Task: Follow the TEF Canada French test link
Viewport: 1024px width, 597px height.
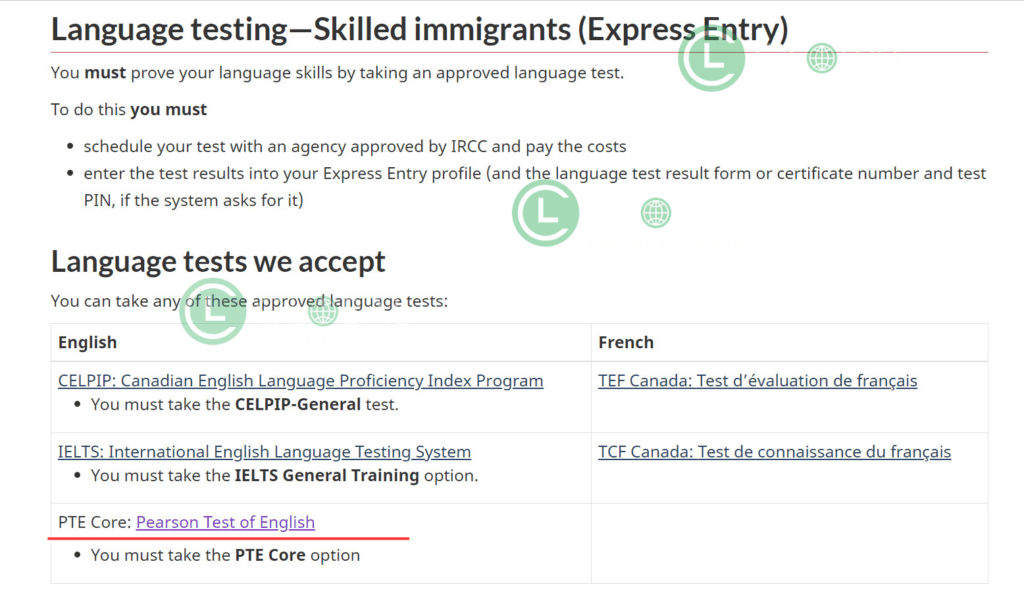Action: [x=757, y=381]
